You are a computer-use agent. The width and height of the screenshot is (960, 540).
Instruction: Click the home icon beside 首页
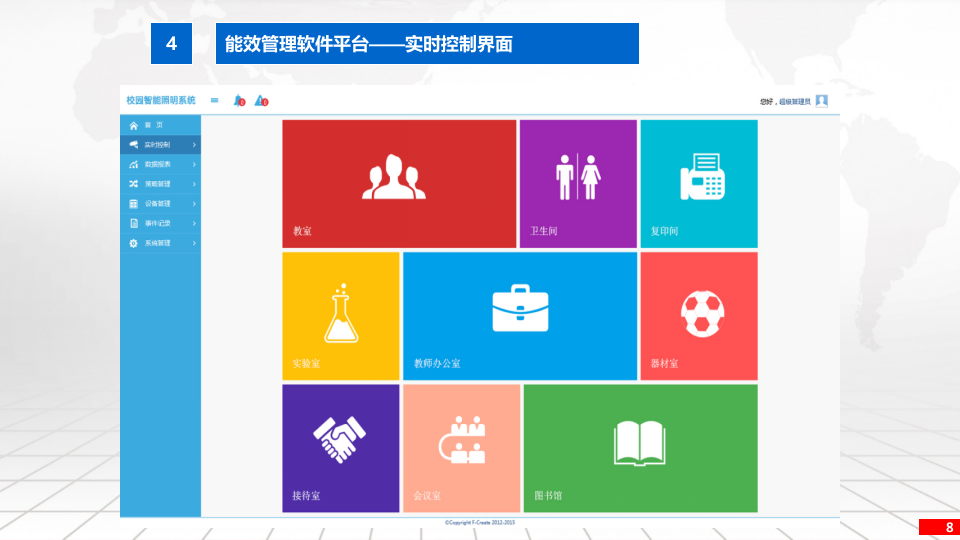coord(133,125)
